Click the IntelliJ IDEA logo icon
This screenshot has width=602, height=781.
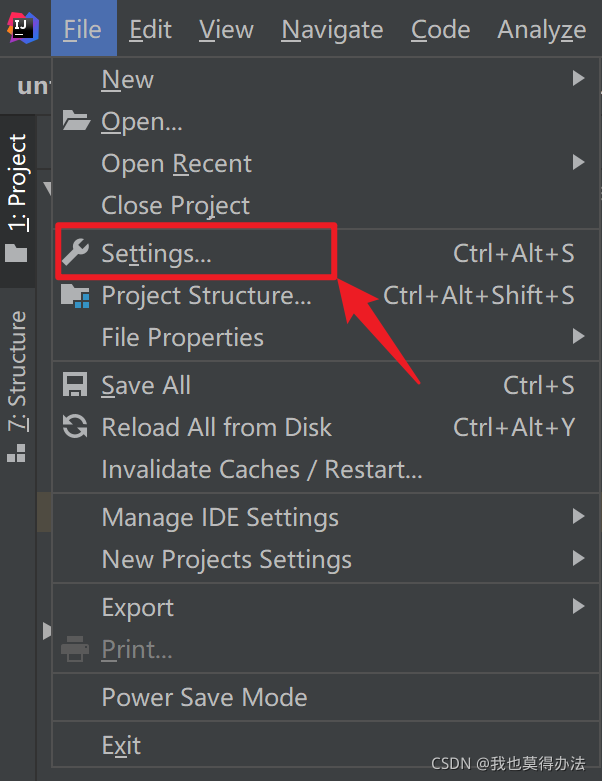pyautogui.click(x=22, y=27)
